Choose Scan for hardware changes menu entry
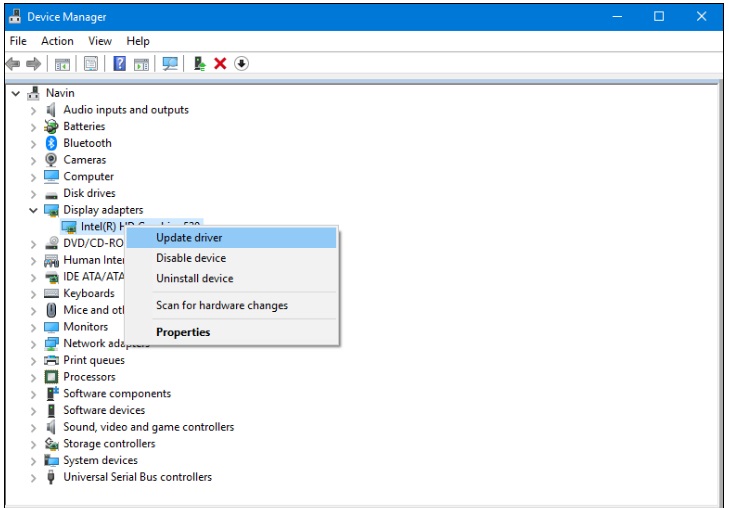This screenshot has height=508, width=729. [x=232, y=305]
